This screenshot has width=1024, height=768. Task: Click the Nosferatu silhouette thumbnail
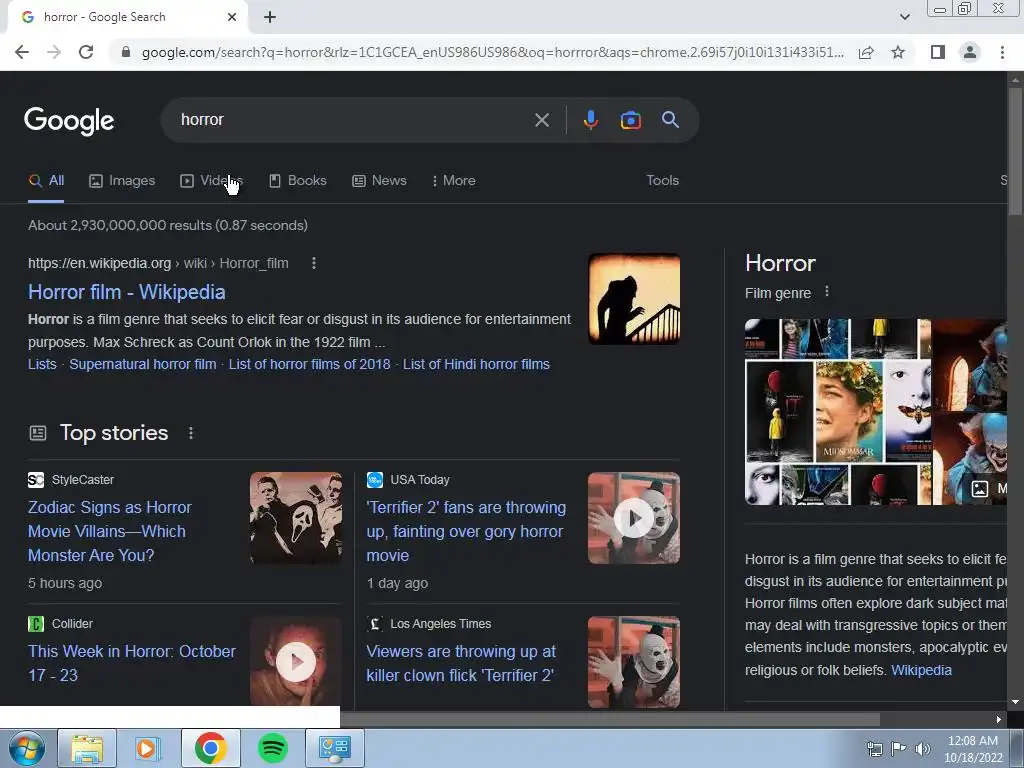(634, 298)
